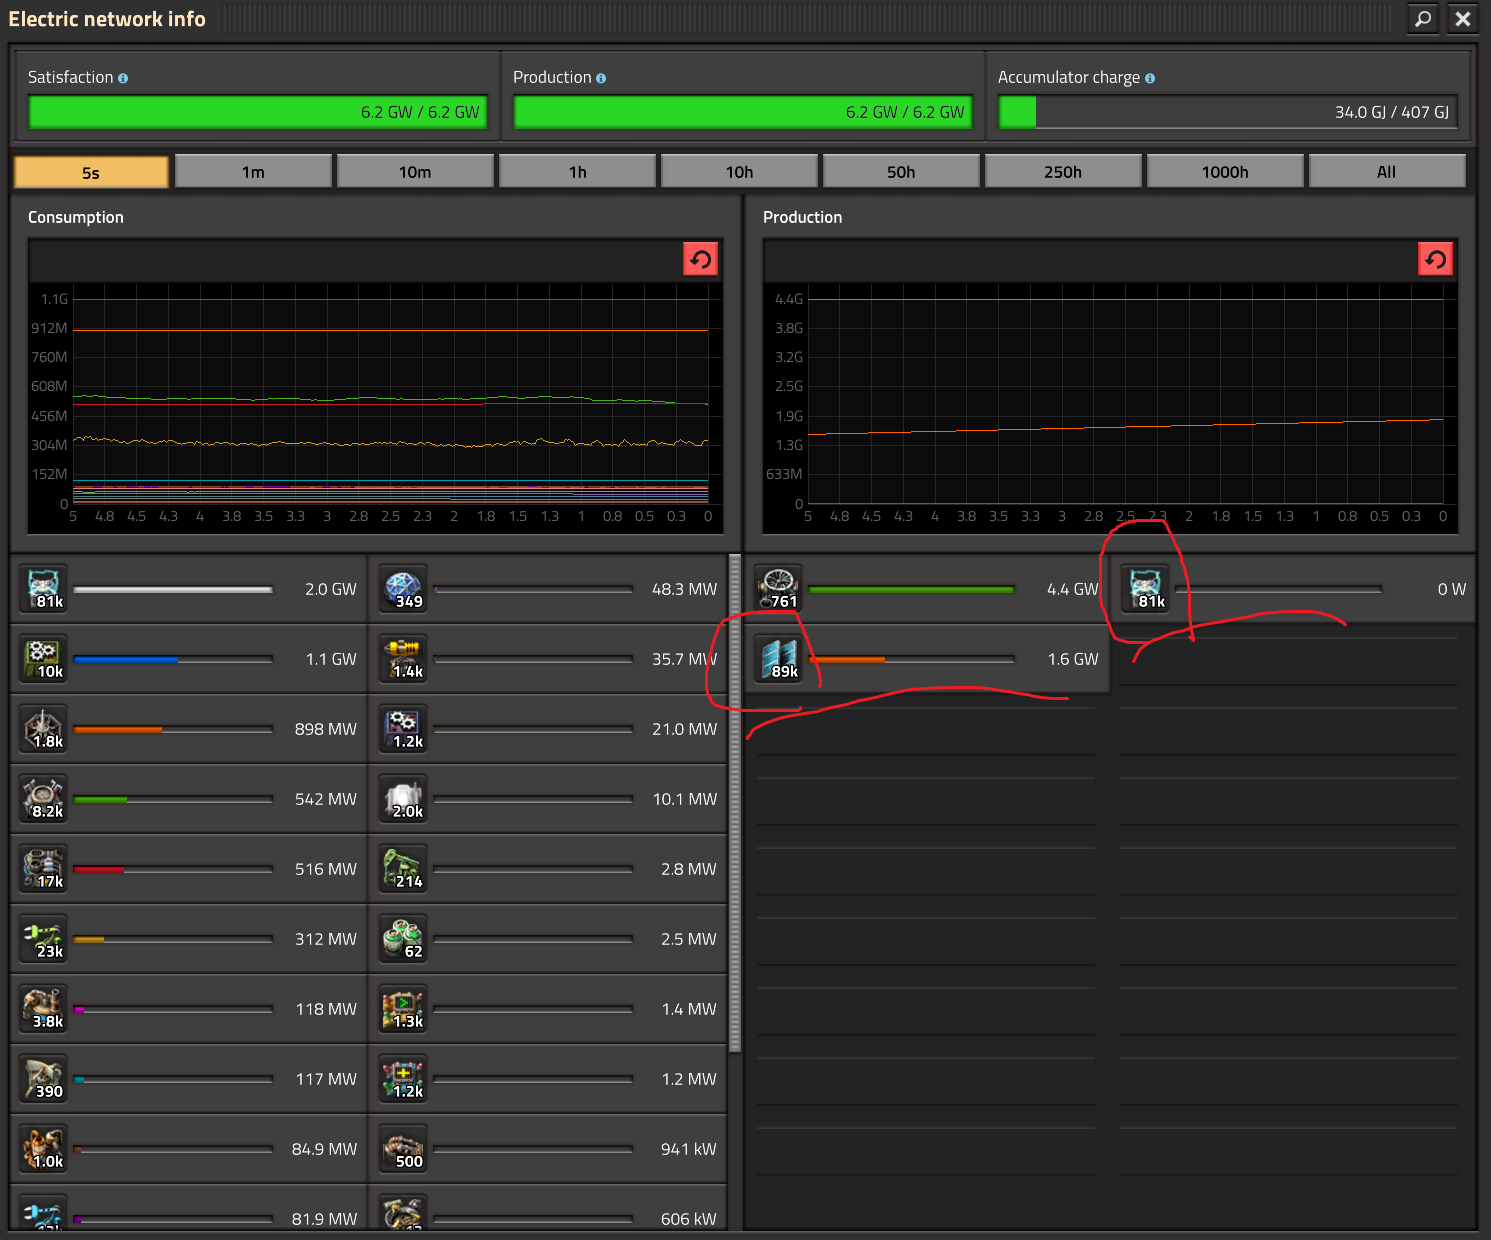
Task: Click the 1.8k entity icon at 898 MW
Action: click(44, 729)
